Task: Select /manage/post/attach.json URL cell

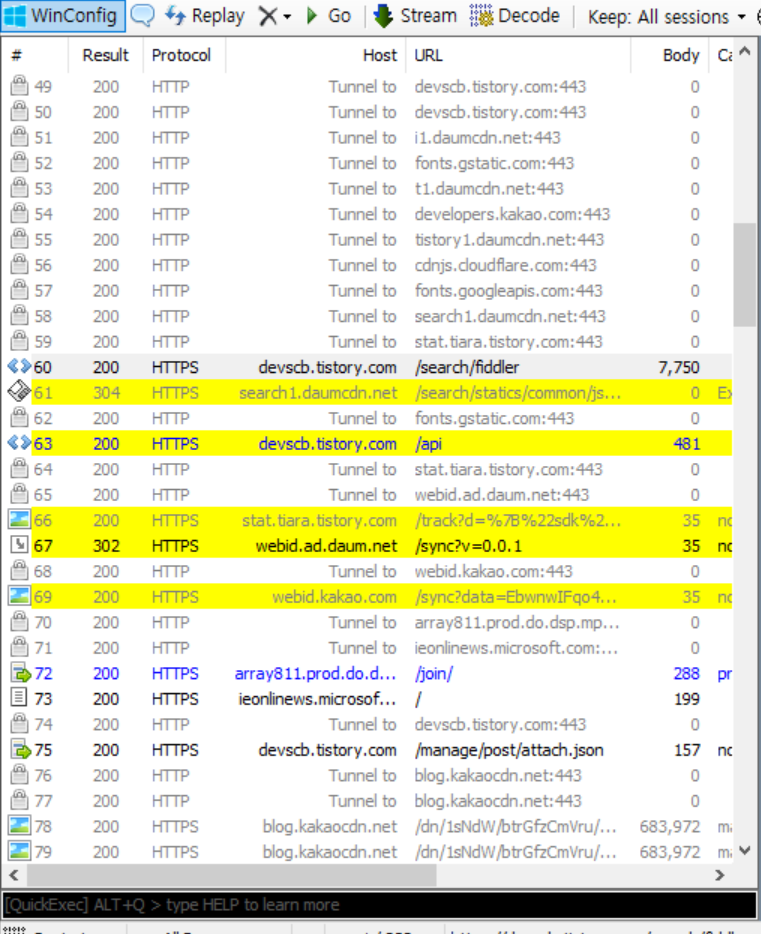Action: [509, 750]
